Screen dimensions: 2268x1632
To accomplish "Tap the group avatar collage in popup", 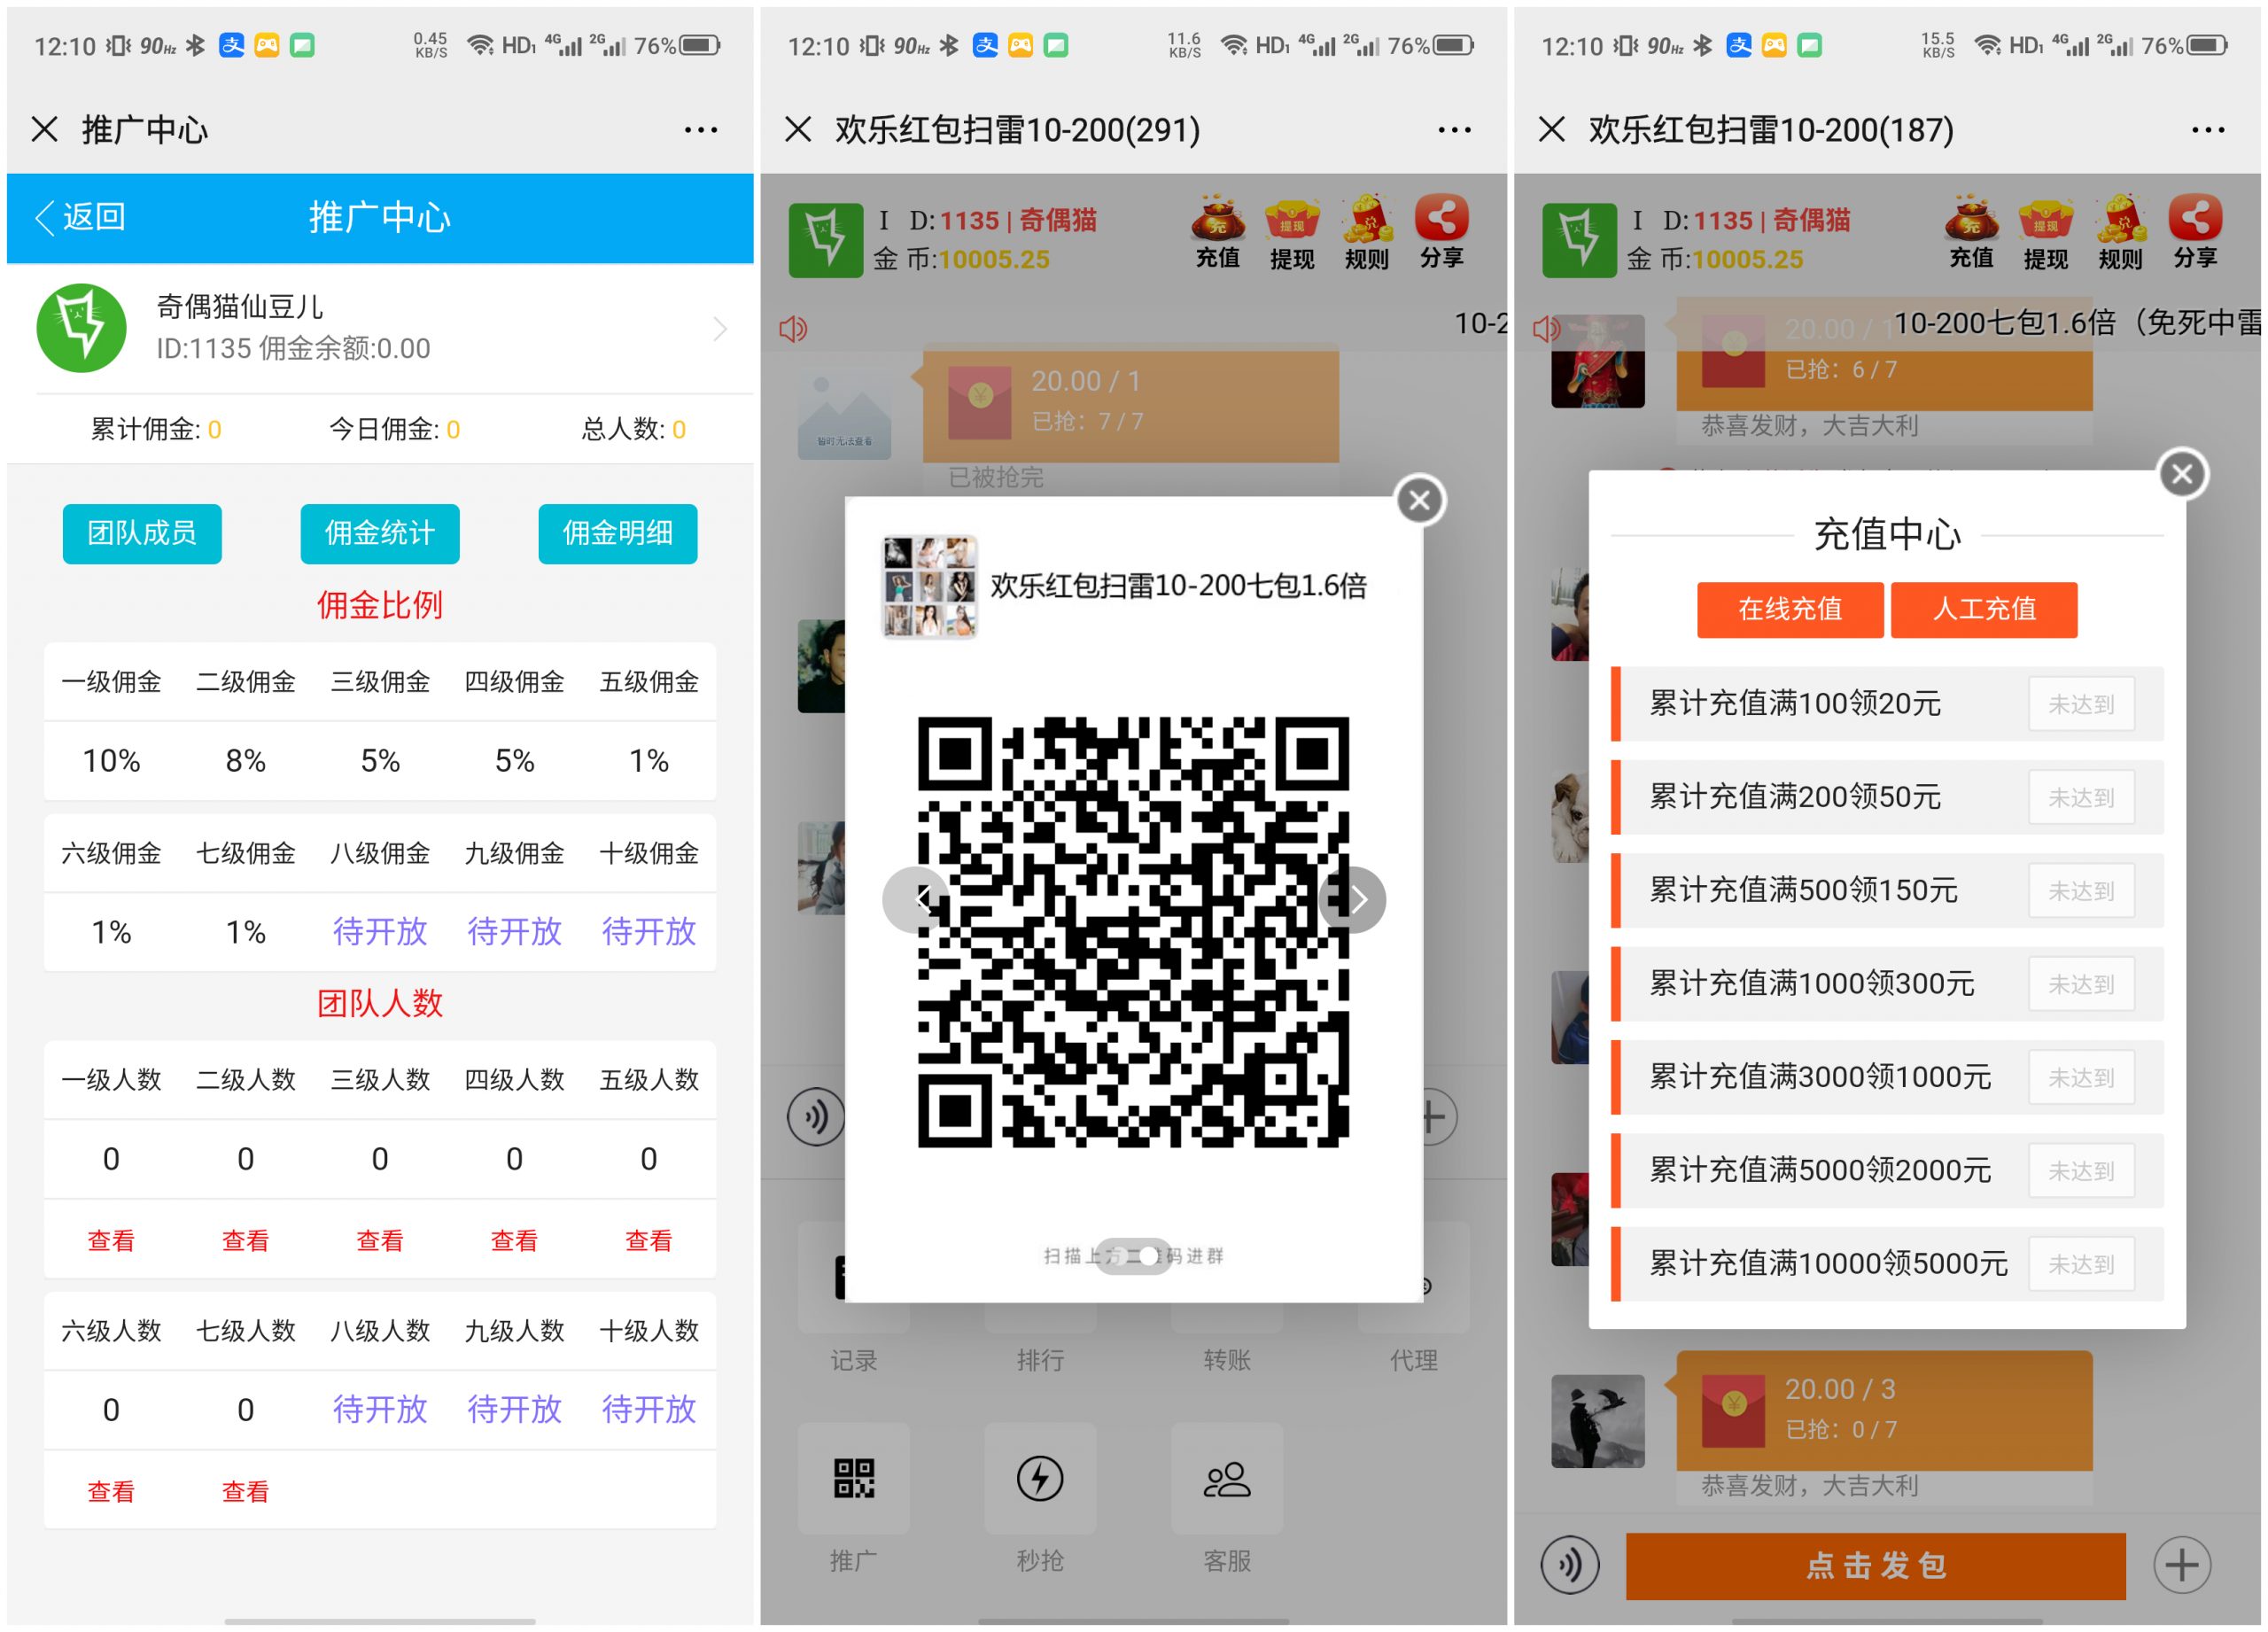I will point(929,587).
